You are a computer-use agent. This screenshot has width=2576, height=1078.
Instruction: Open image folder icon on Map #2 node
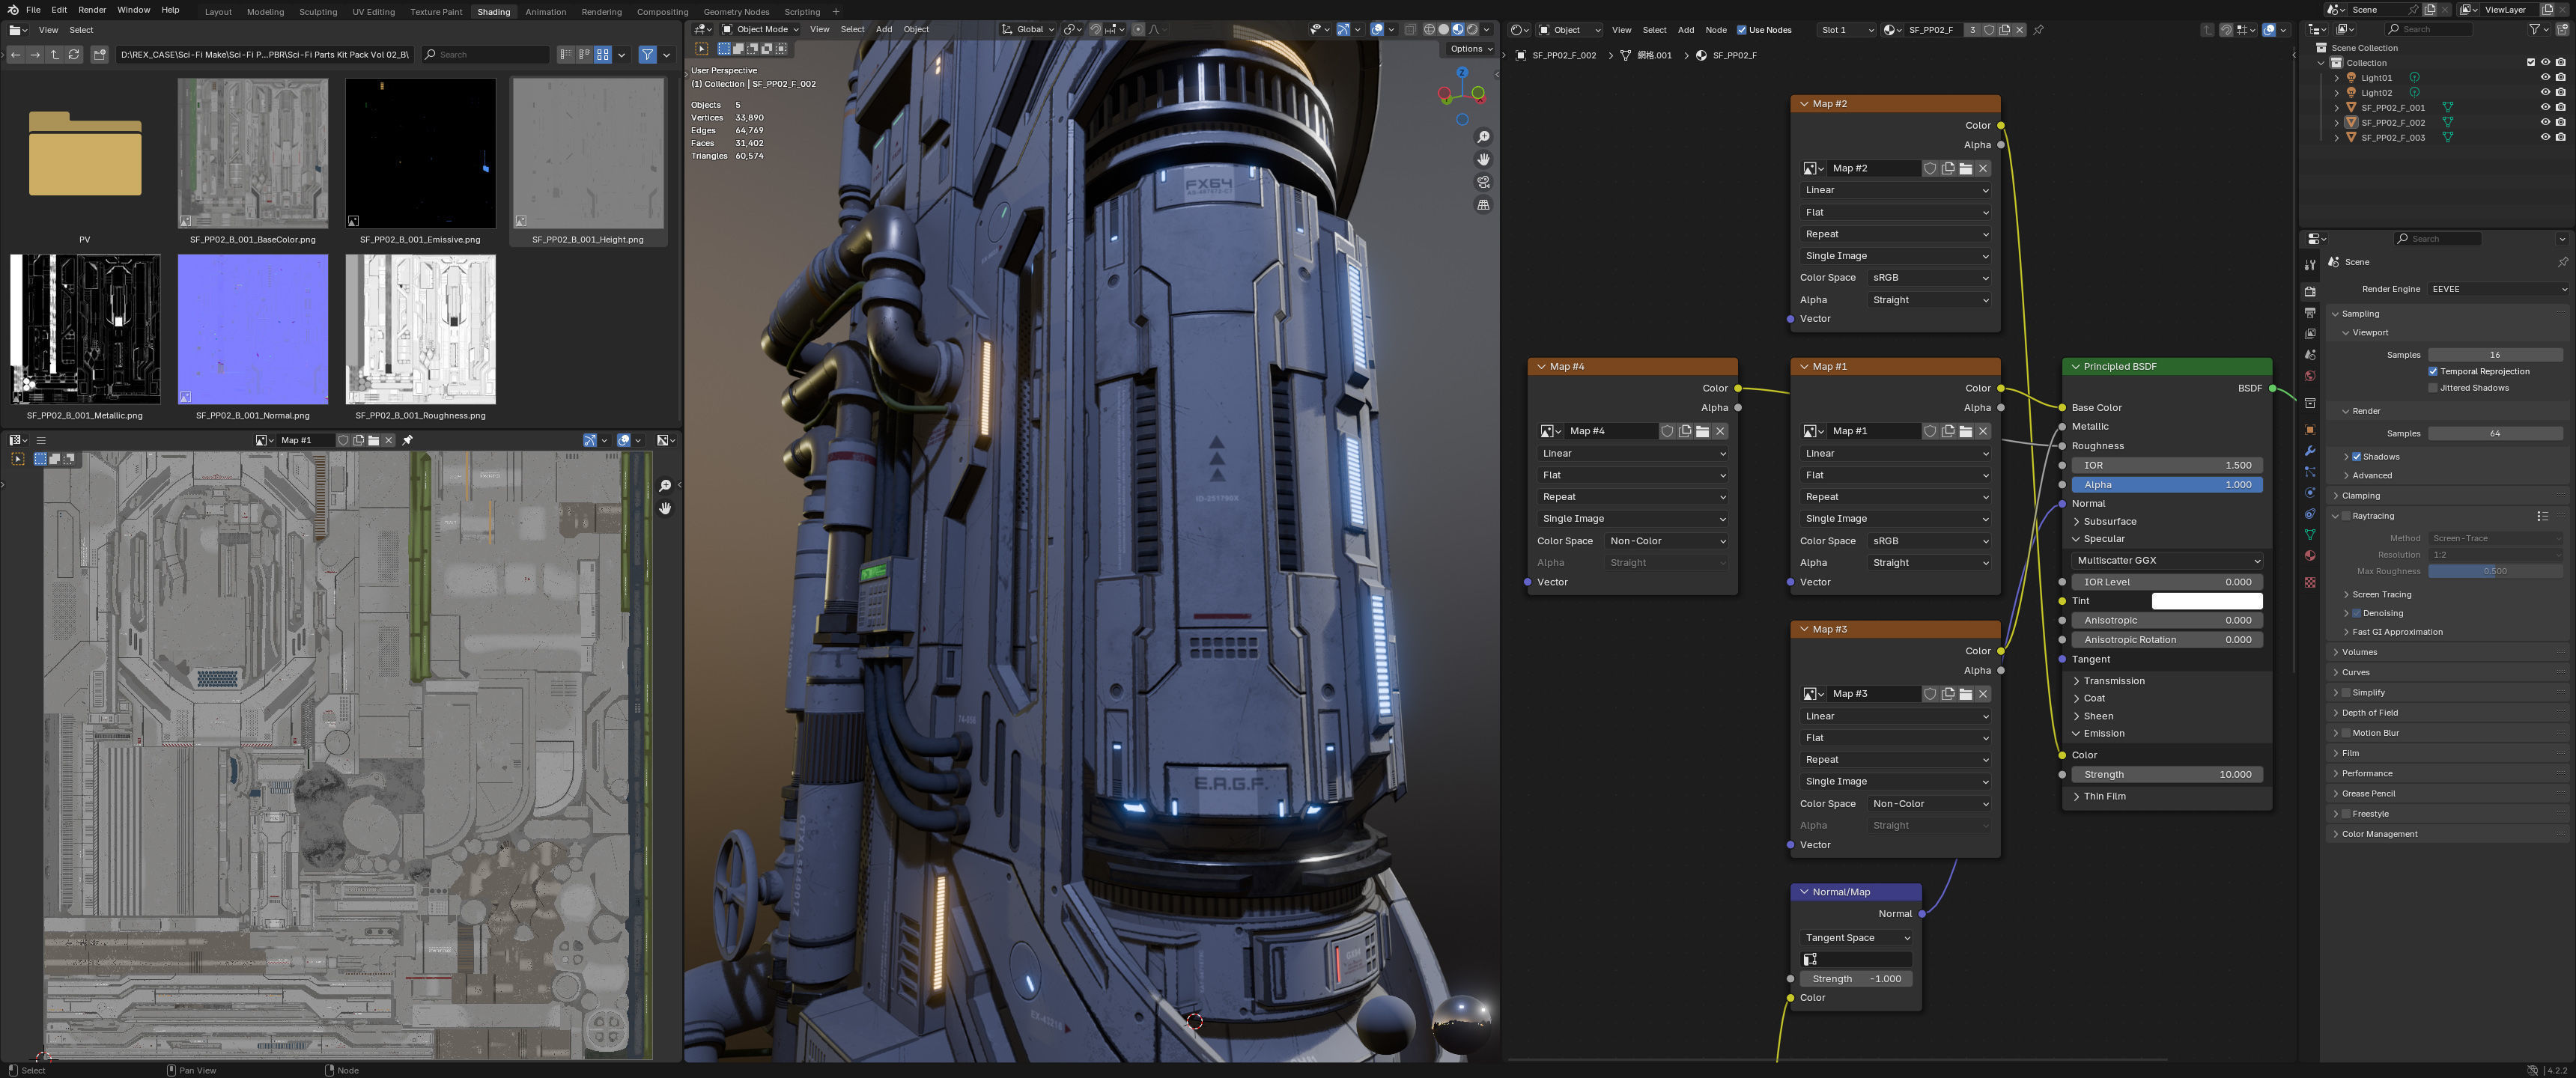tap(1965, 168)
